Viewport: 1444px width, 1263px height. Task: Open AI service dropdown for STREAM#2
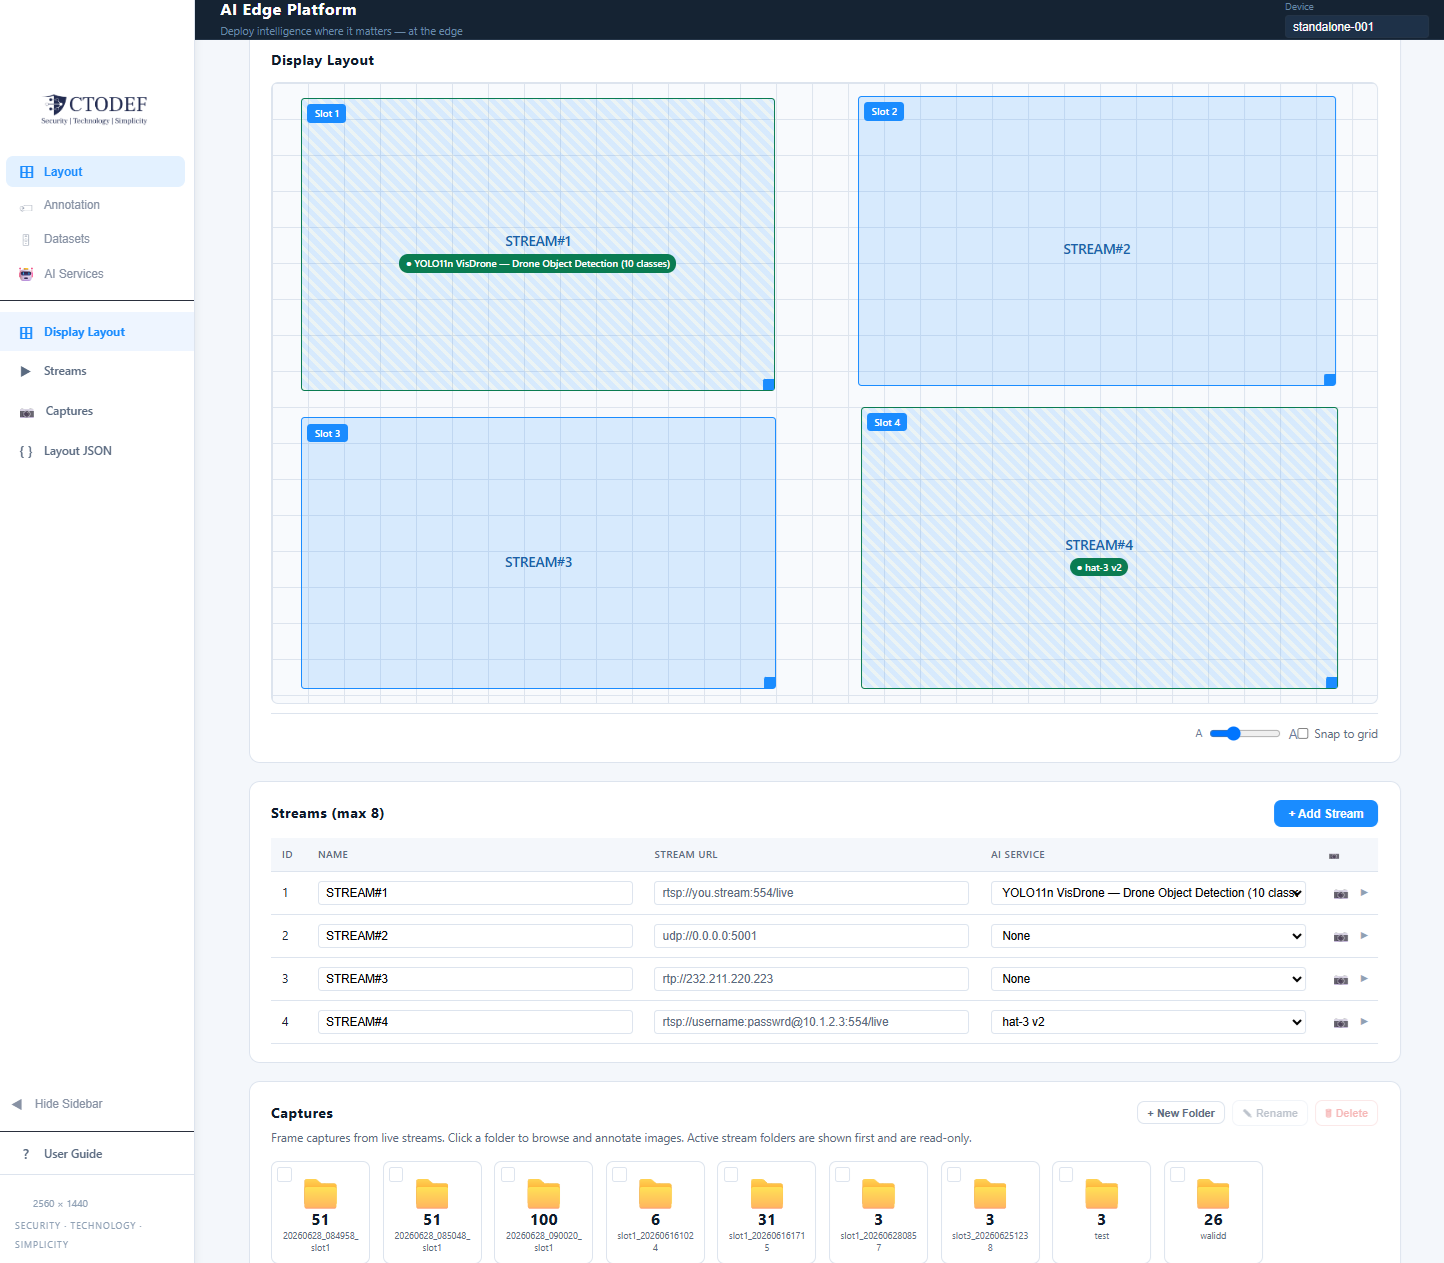[x=1148, y=936]
